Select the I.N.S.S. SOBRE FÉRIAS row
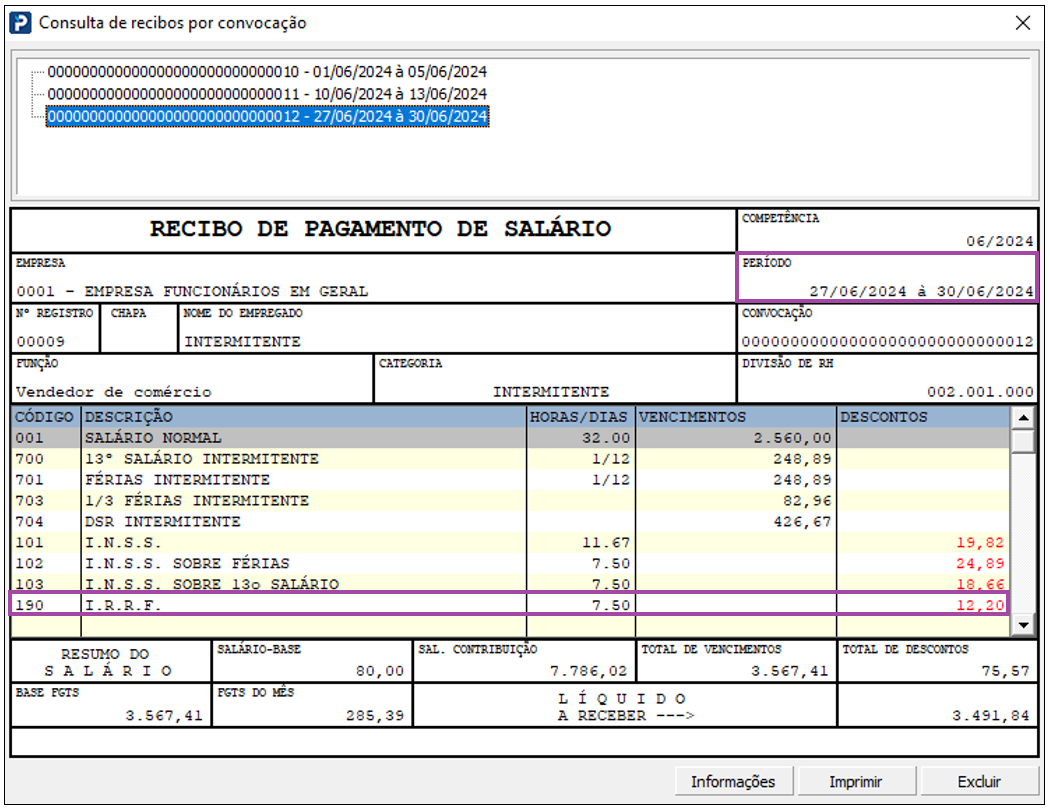 coord(511,563)
